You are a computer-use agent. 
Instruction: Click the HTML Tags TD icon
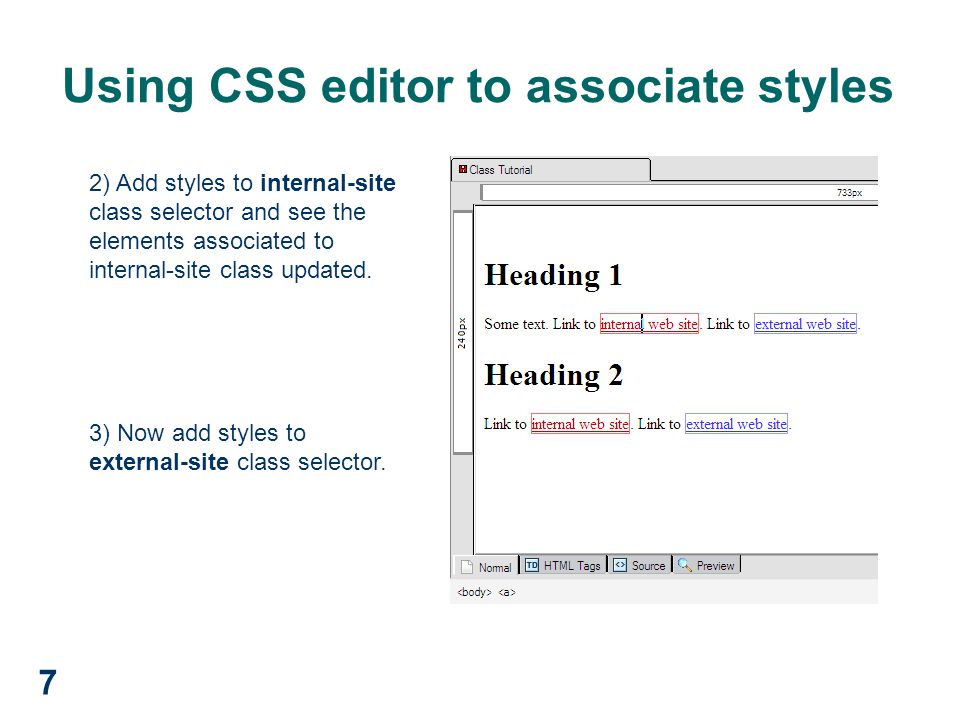pos(532,565)
